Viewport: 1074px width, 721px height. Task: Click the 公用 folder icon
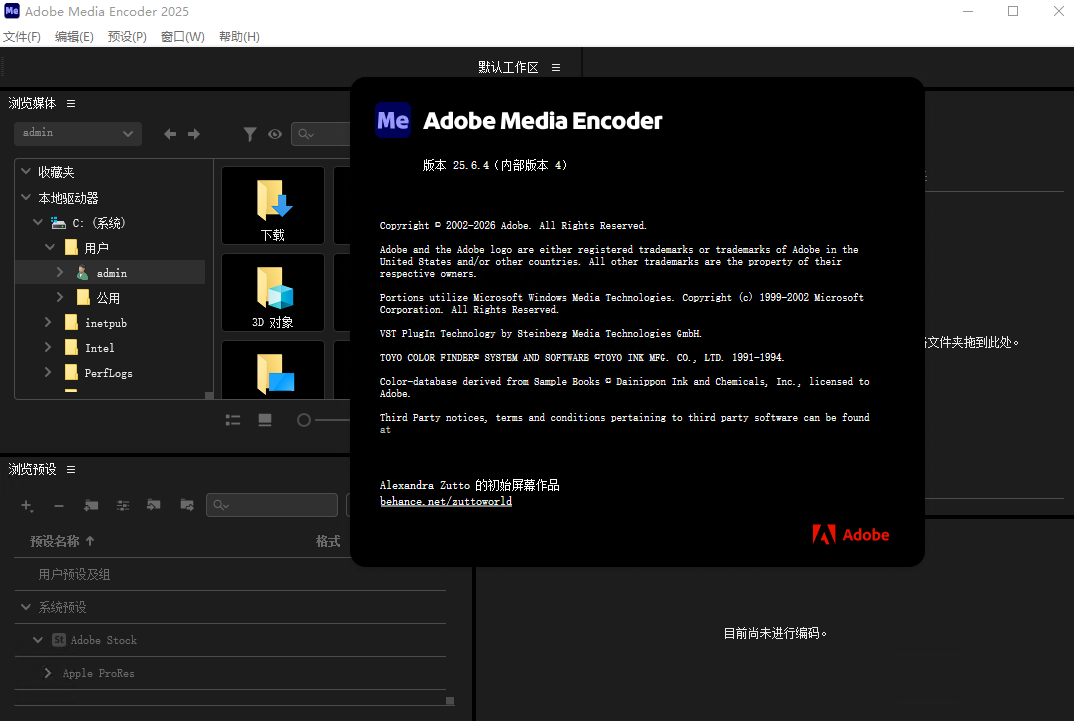point(83,297)
